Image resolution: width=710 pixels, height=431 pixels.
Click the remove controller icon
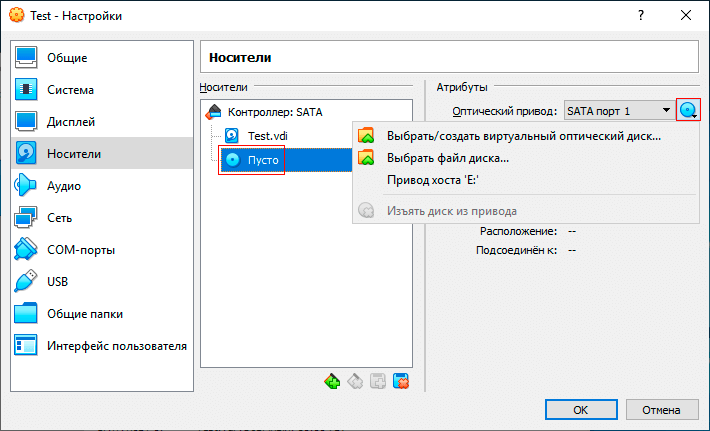point(355,382)
